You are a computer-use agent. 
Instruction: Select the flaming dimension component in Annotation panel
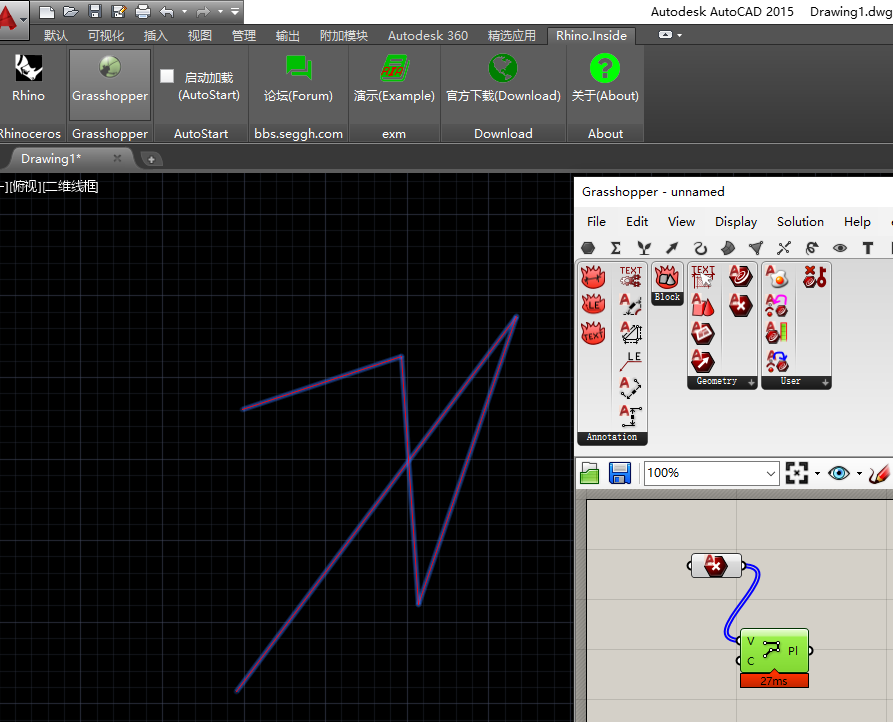(593, 277)
